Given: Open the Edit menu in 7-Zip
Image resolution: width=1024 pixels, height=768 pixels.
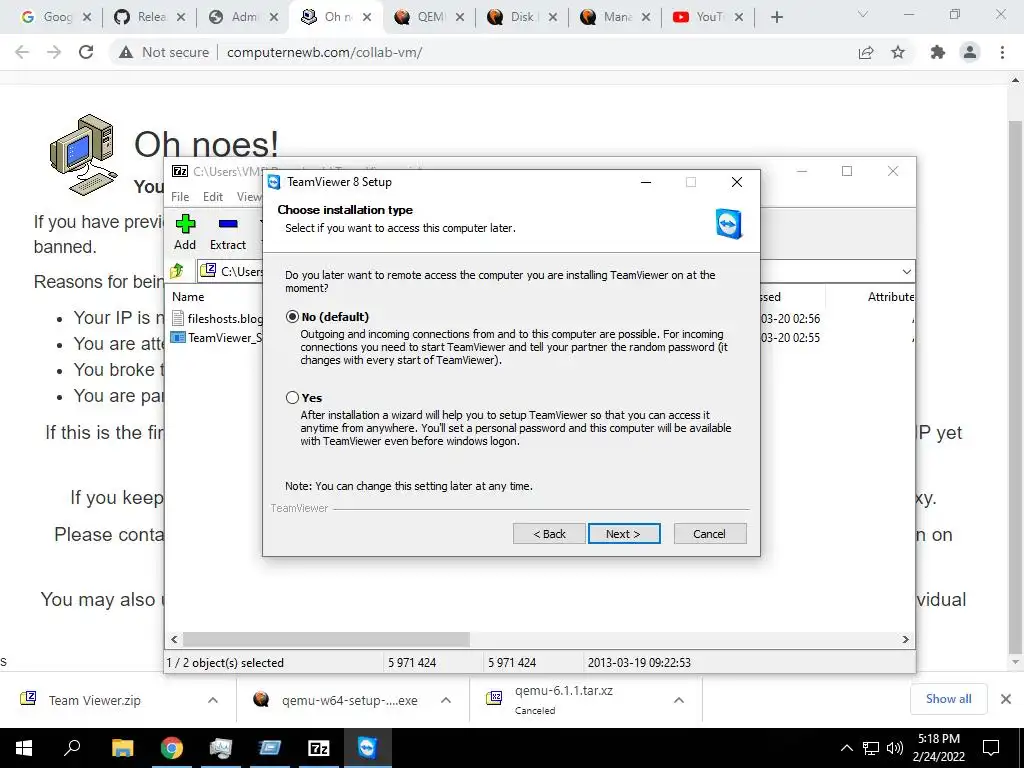Looking at the screenshot, I should tap(213, 197).
